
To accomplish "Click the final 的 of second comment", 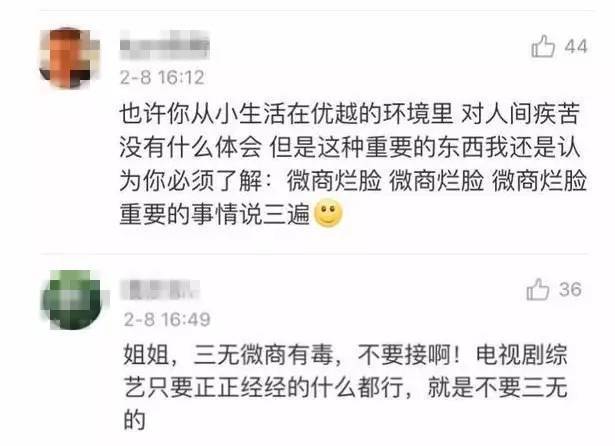I will coord(135,420).
